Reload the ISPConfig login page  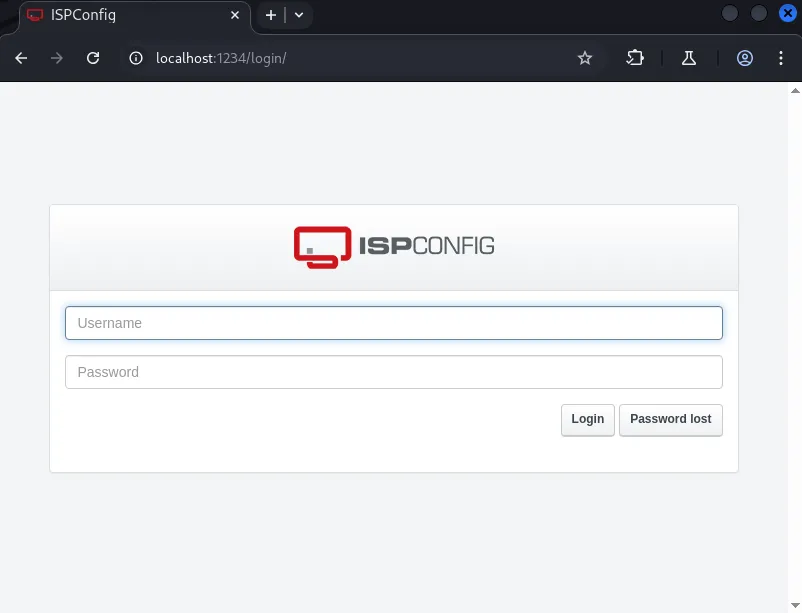click(x=93, y=58)
